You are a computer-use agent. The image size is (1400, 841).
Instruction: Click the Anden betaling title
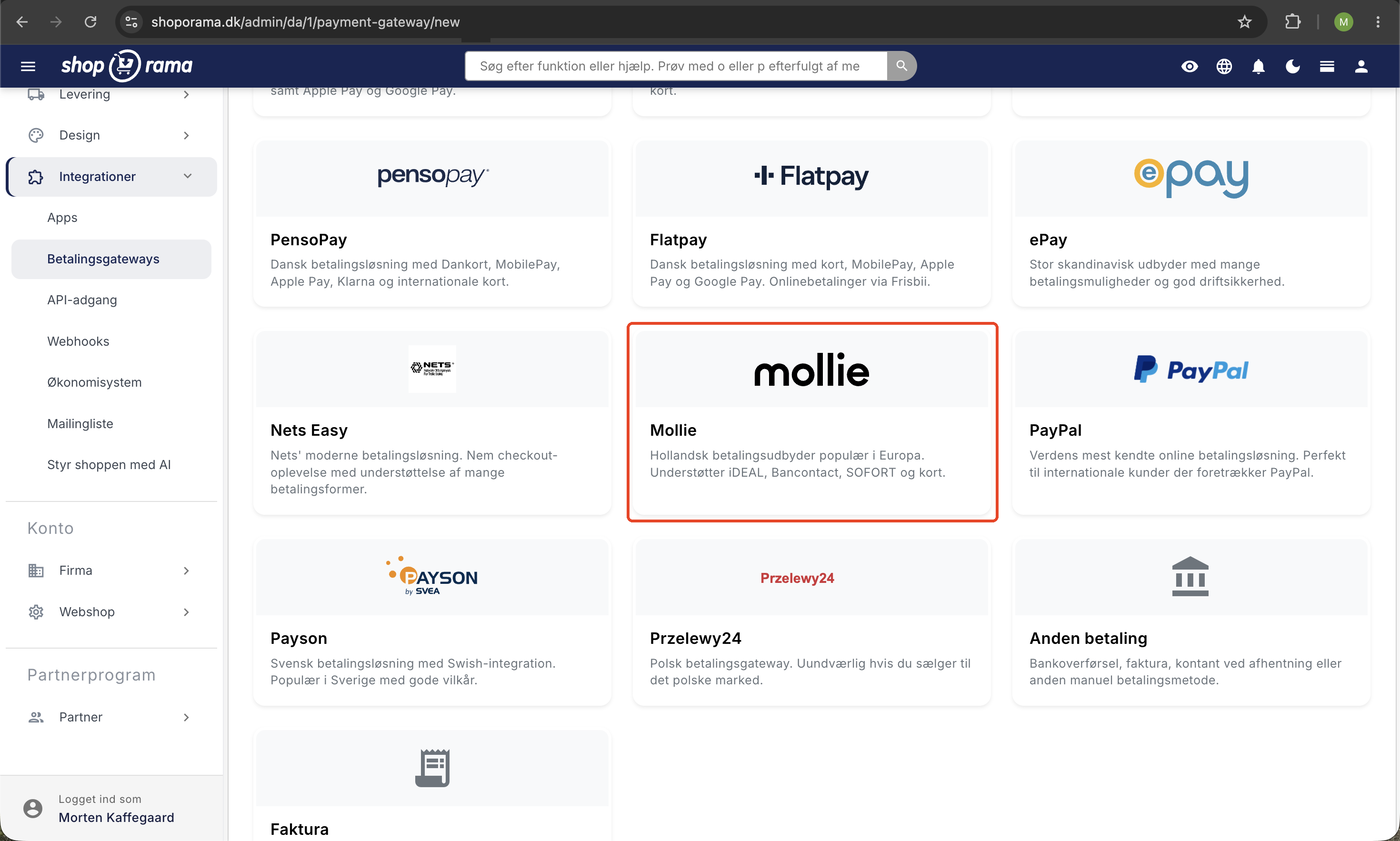point(1088,638)
